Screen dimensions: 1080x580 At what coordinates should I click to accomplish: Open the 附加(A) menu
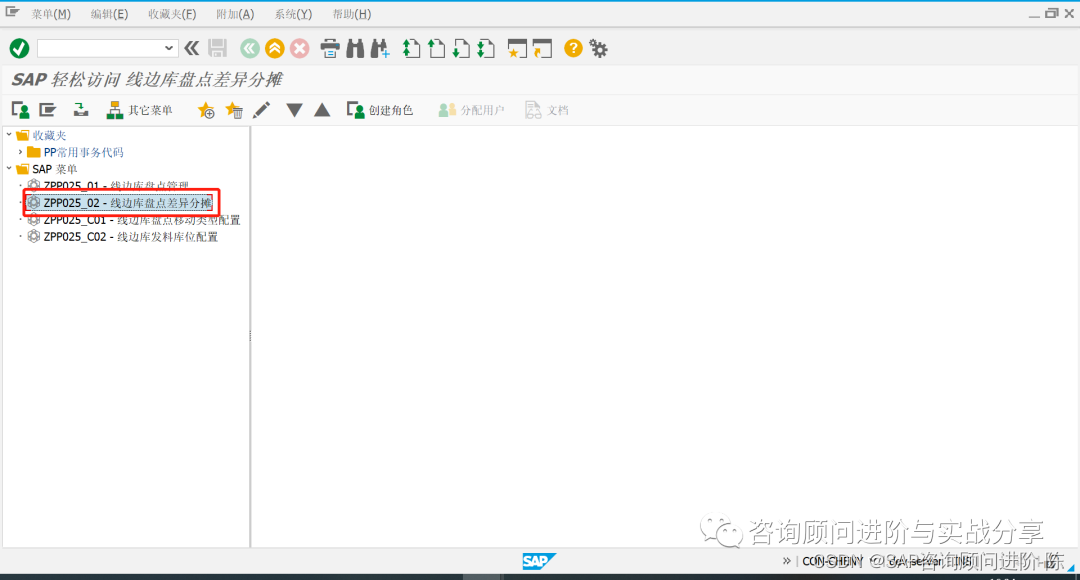coord(235,14)
